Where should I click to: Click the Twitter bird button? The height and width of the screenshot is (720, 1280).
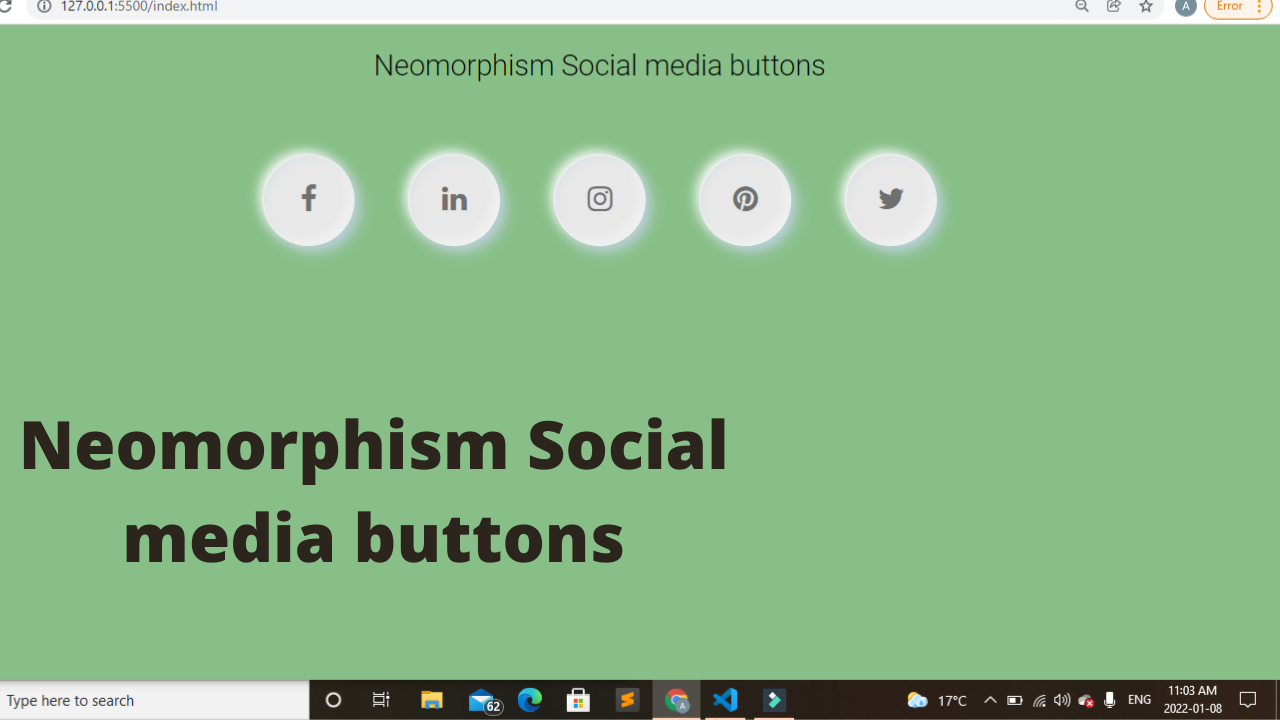891,200
